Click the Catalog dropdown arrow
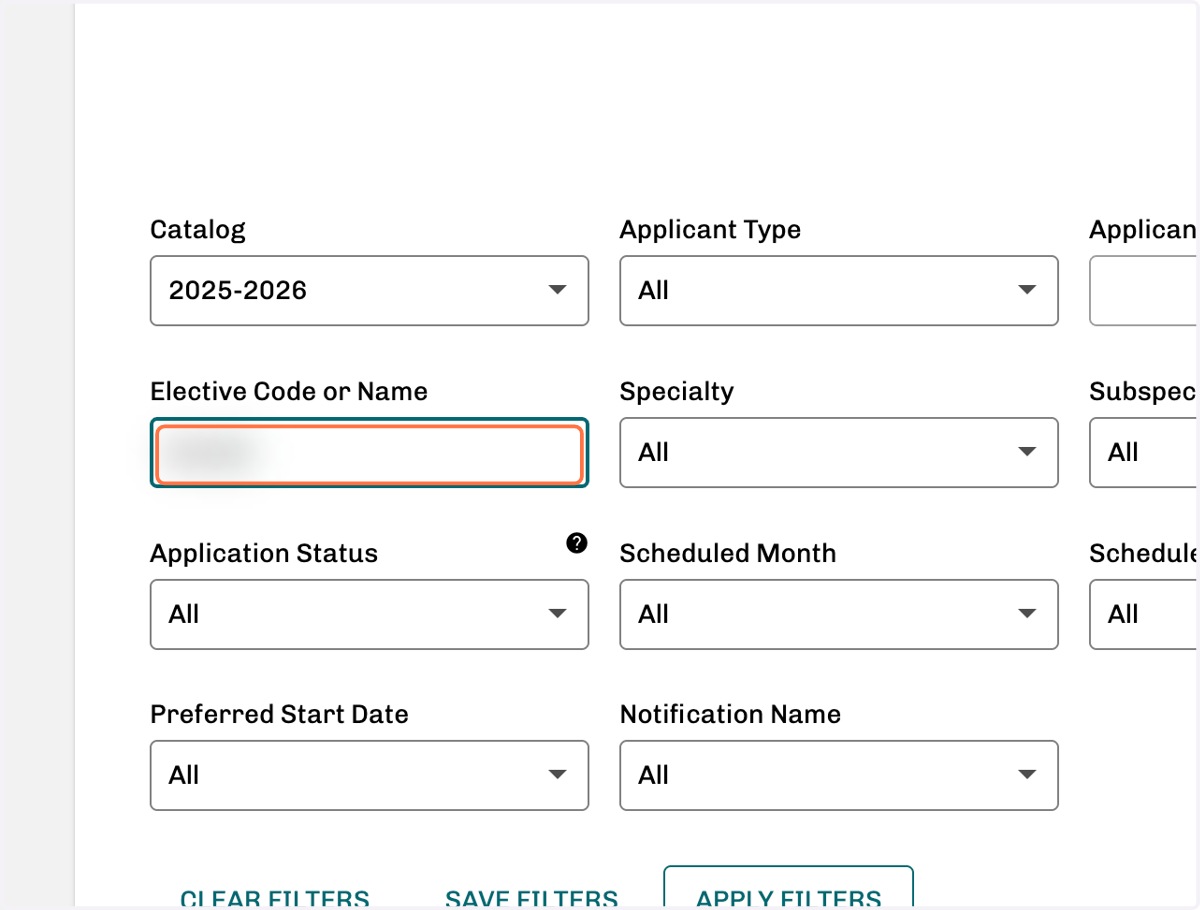This screenshot has width=1200, height=910. coord(558,290)
